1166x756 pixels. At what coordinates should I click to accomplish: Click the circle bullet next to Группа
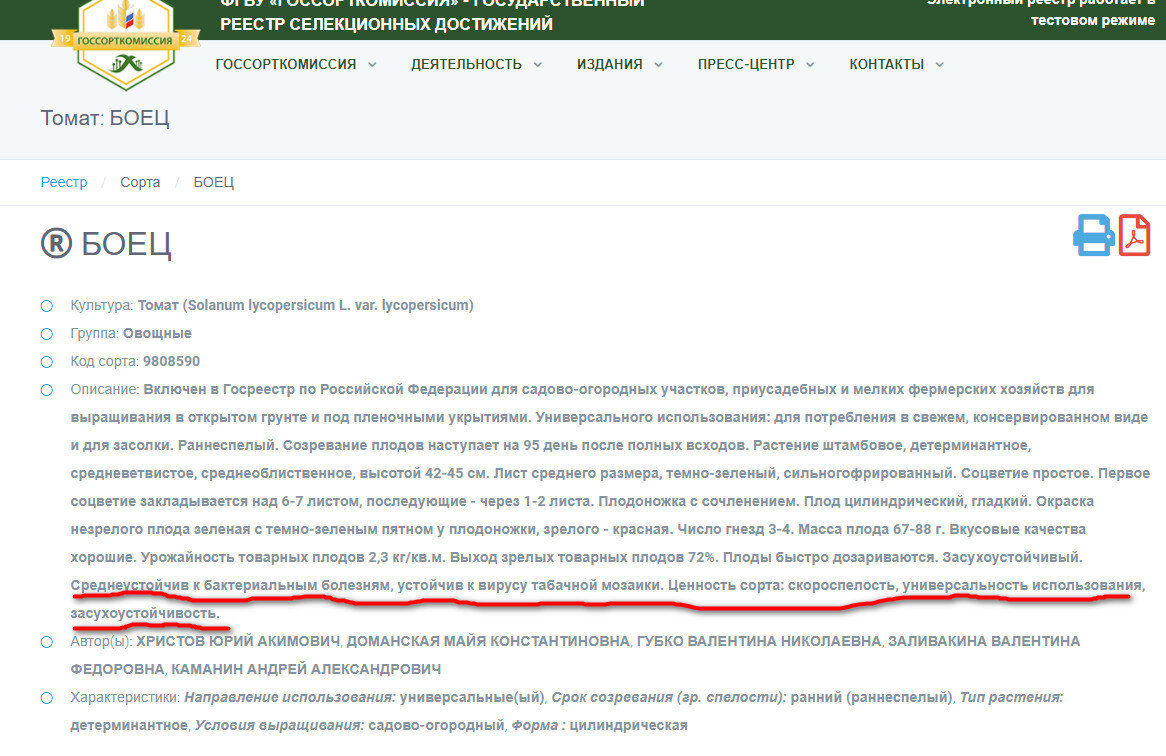coord(47,334)
